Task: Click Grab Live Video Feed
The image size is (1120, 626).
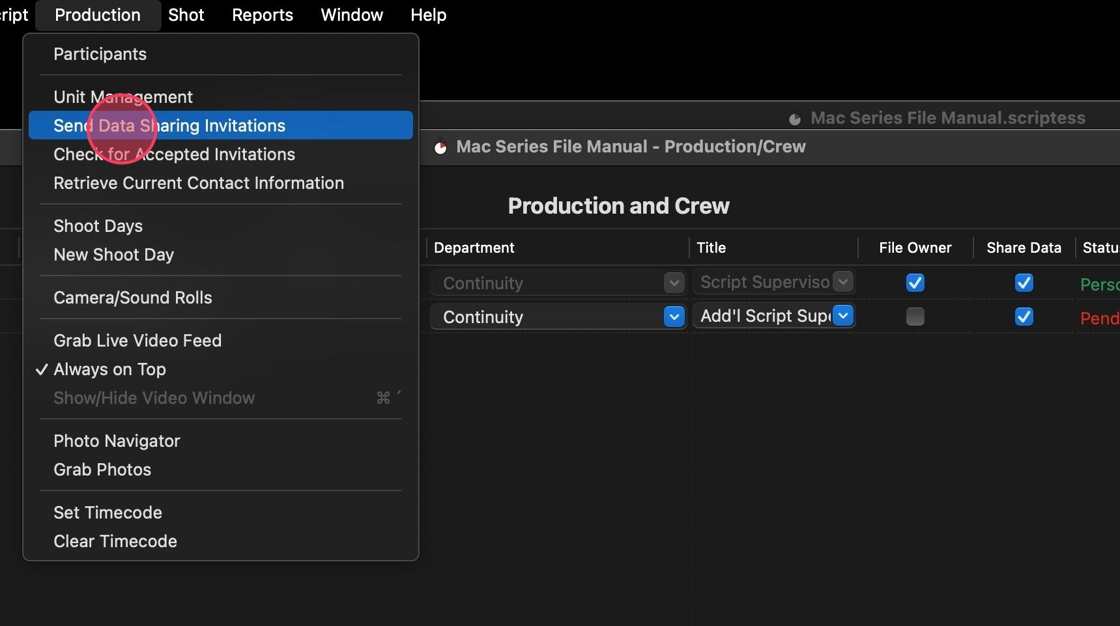Action: tap(137, 341)
